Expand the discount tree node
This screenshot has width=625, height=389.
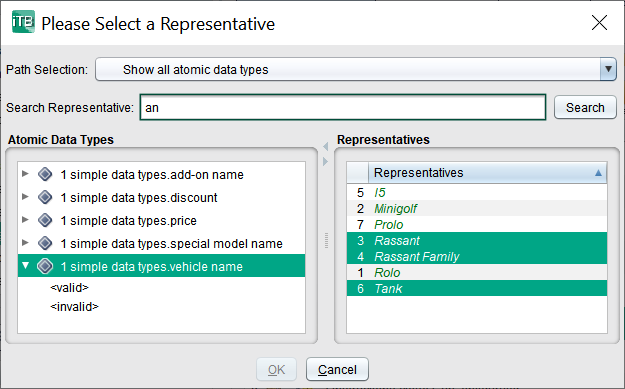[25, 196]
